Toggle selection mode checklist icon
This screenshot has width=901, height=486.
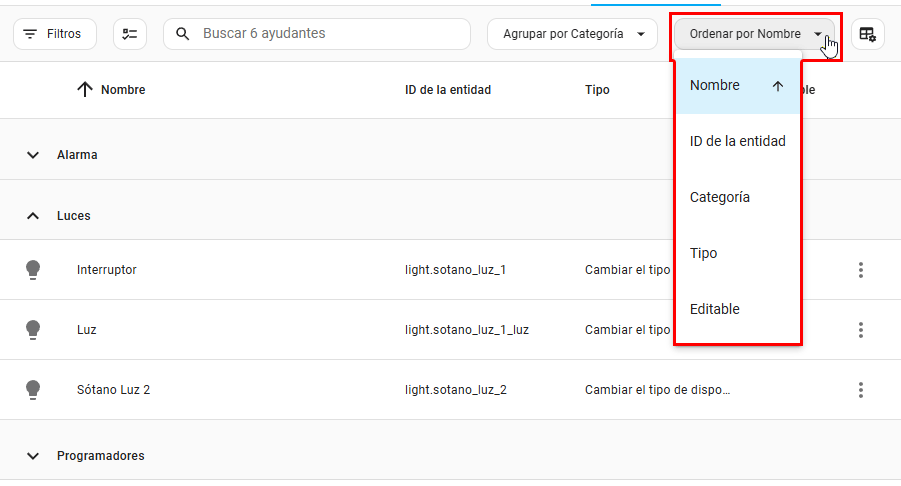point(130,34)
